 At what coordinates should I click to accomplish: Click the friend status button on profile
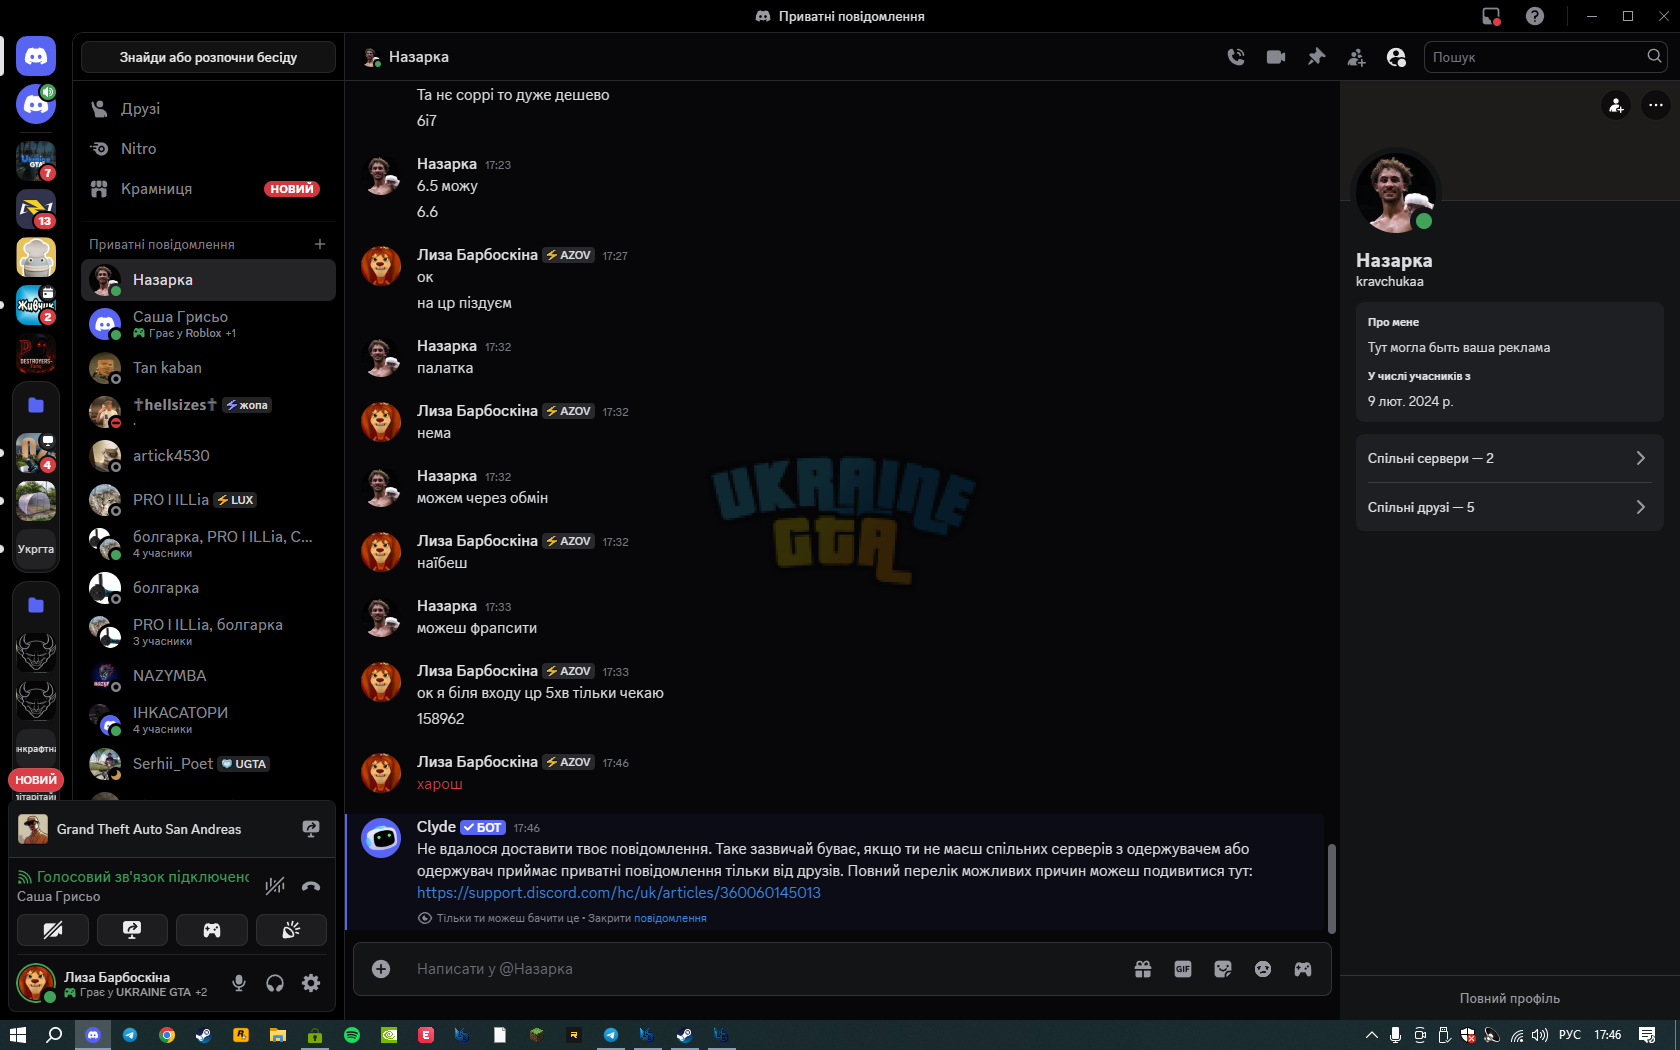1616,105
